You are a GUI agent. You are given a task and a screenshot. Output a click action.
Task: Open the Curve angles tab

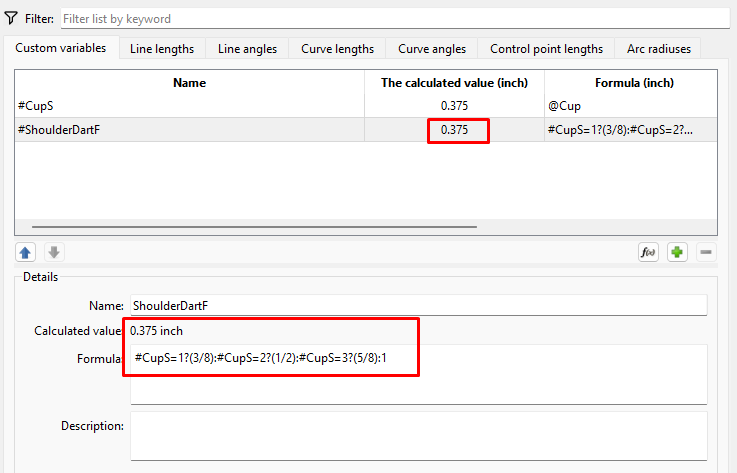(x=432, y=49)
